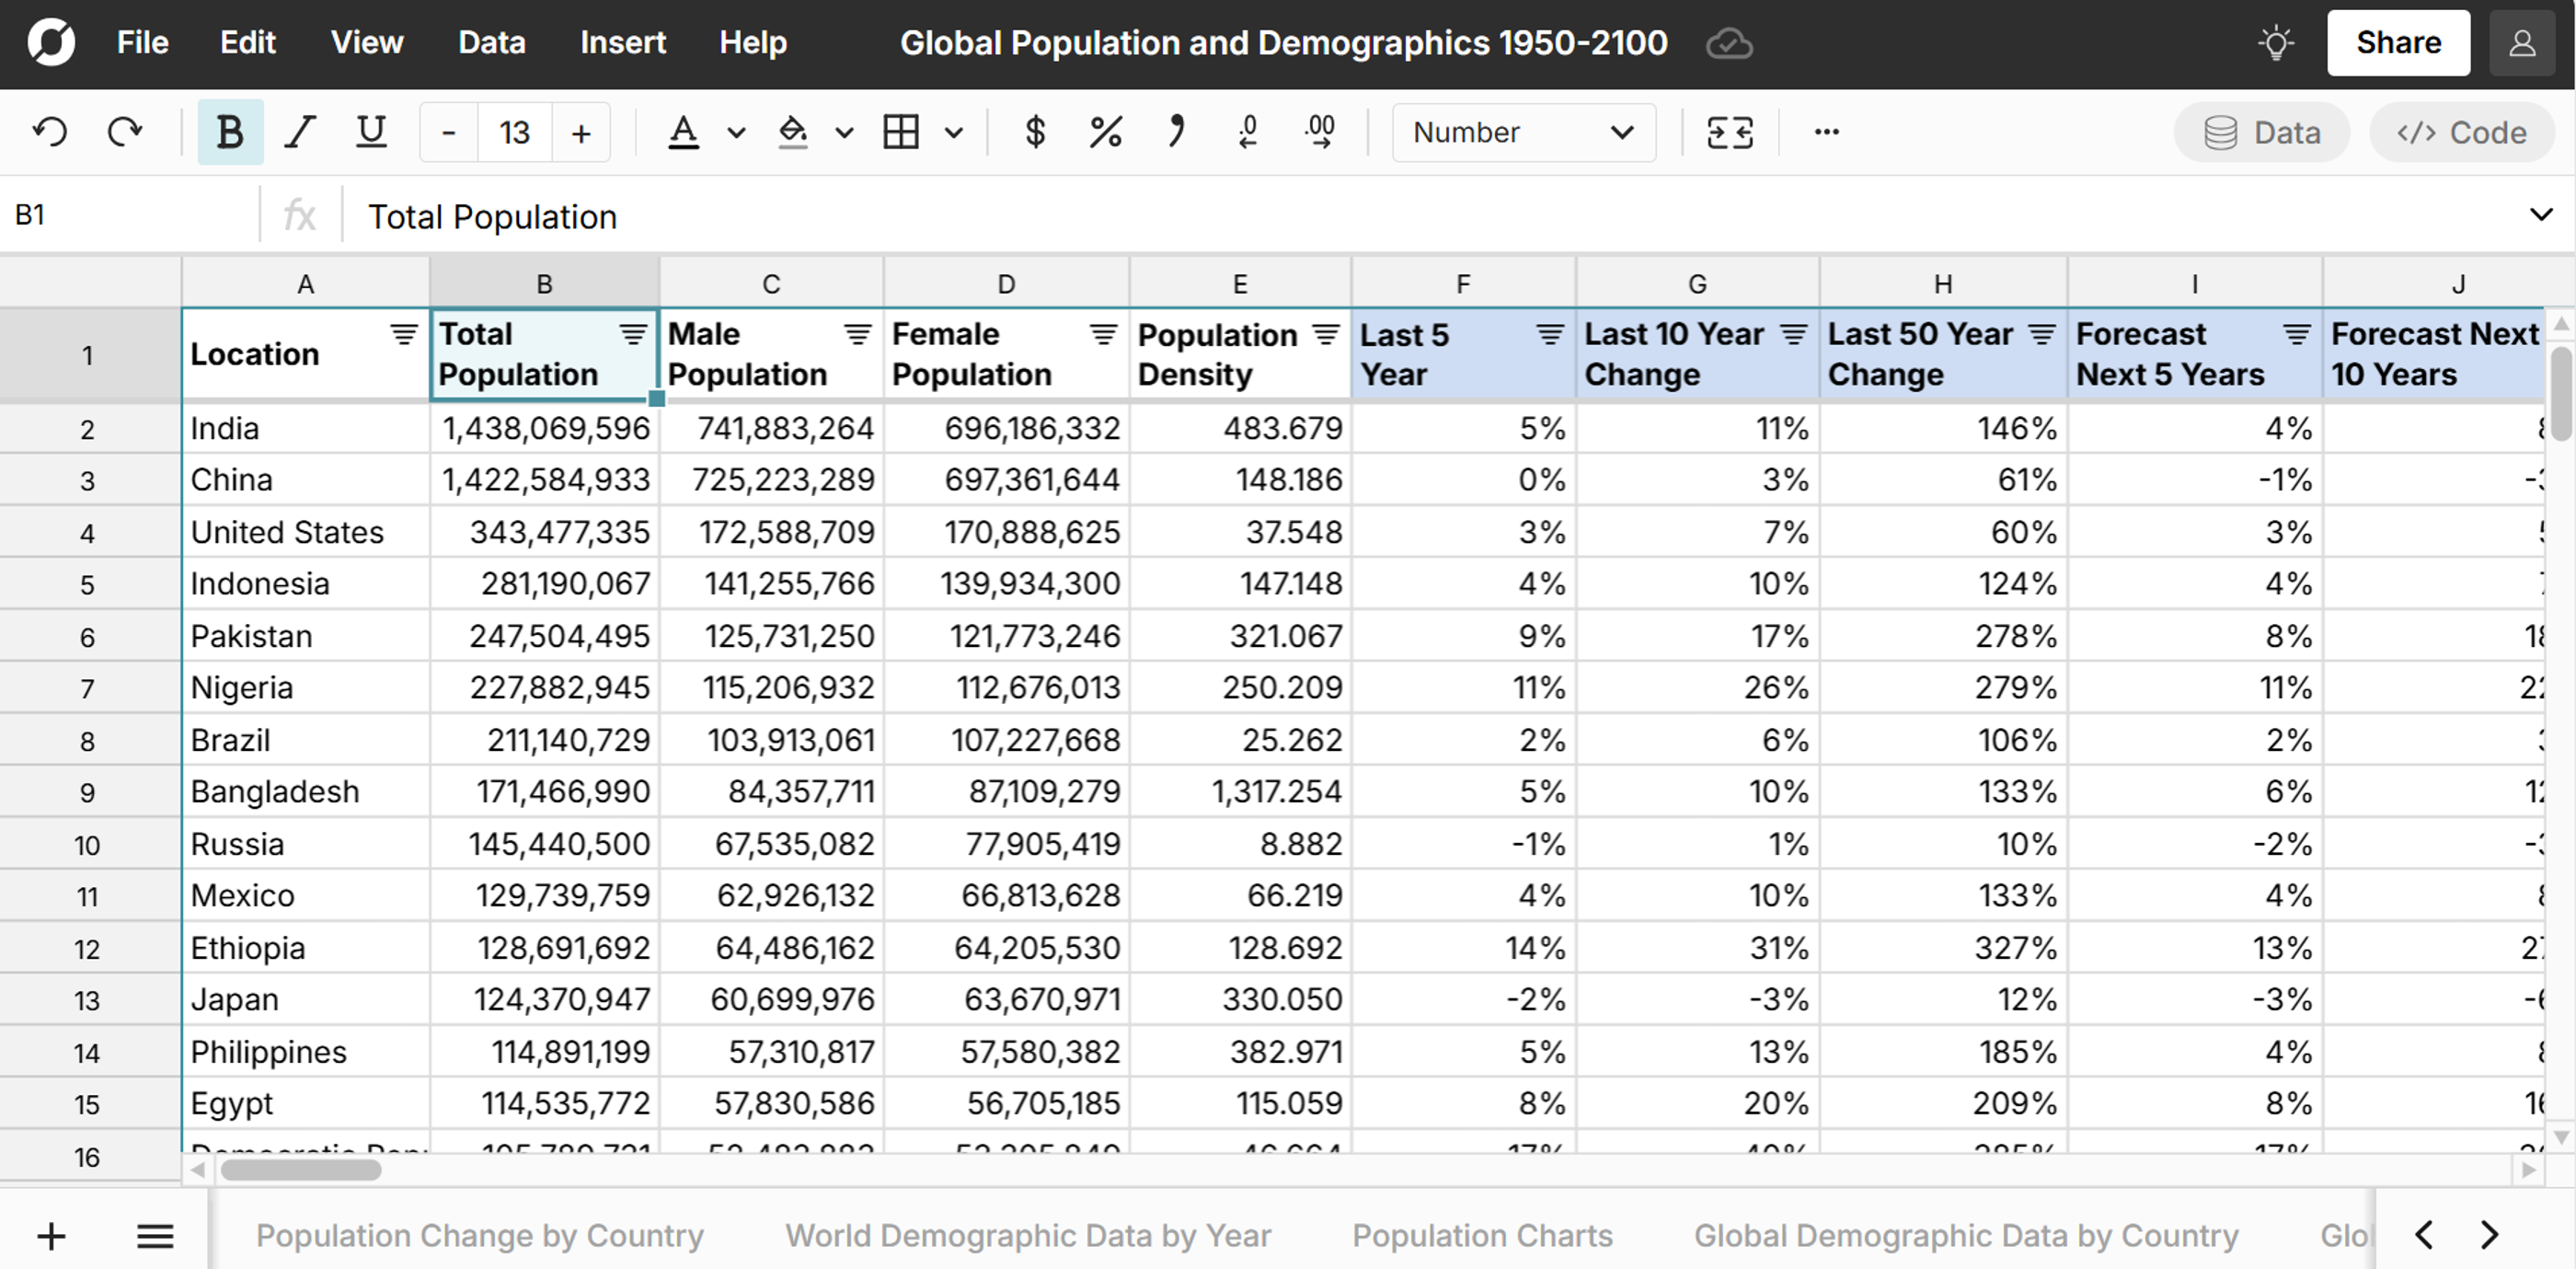
Task: Open the Number format dropdown
Action: [x=1523, y=132]
